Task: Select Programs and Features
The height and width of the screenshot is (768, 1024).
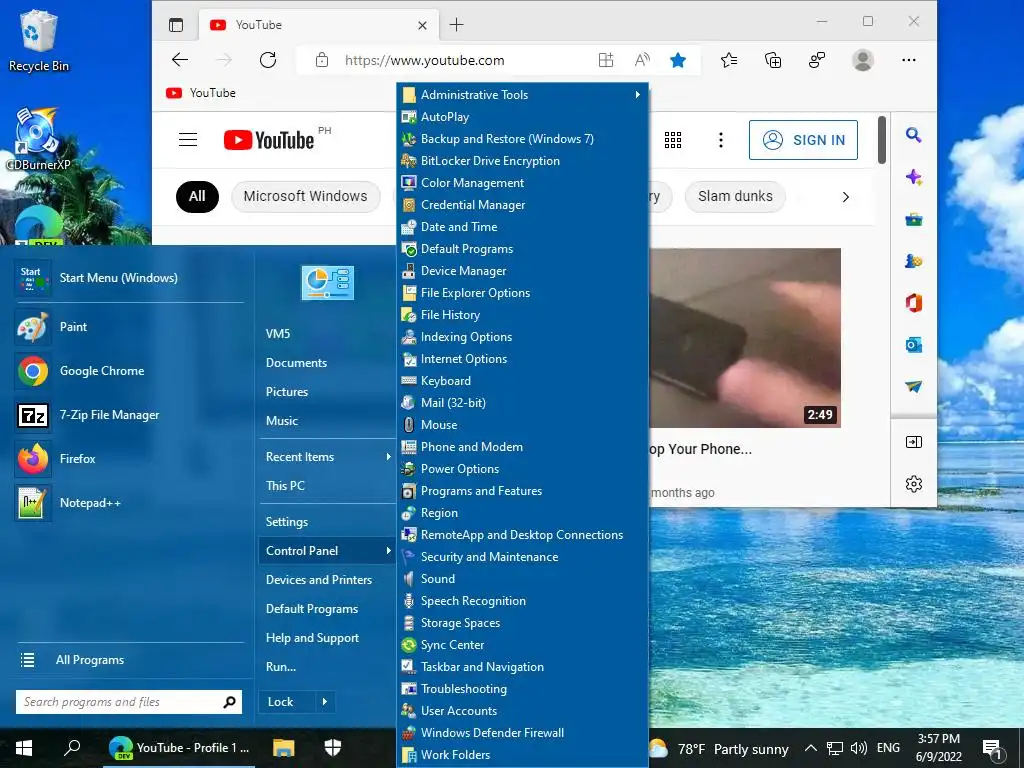Action: 522,490
